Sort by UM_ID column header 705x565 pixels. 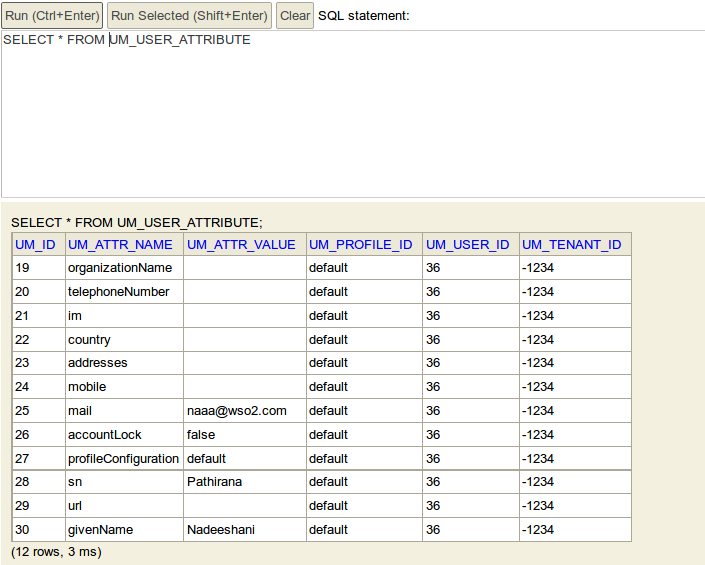pyautogui.click(x=35, y=245)
